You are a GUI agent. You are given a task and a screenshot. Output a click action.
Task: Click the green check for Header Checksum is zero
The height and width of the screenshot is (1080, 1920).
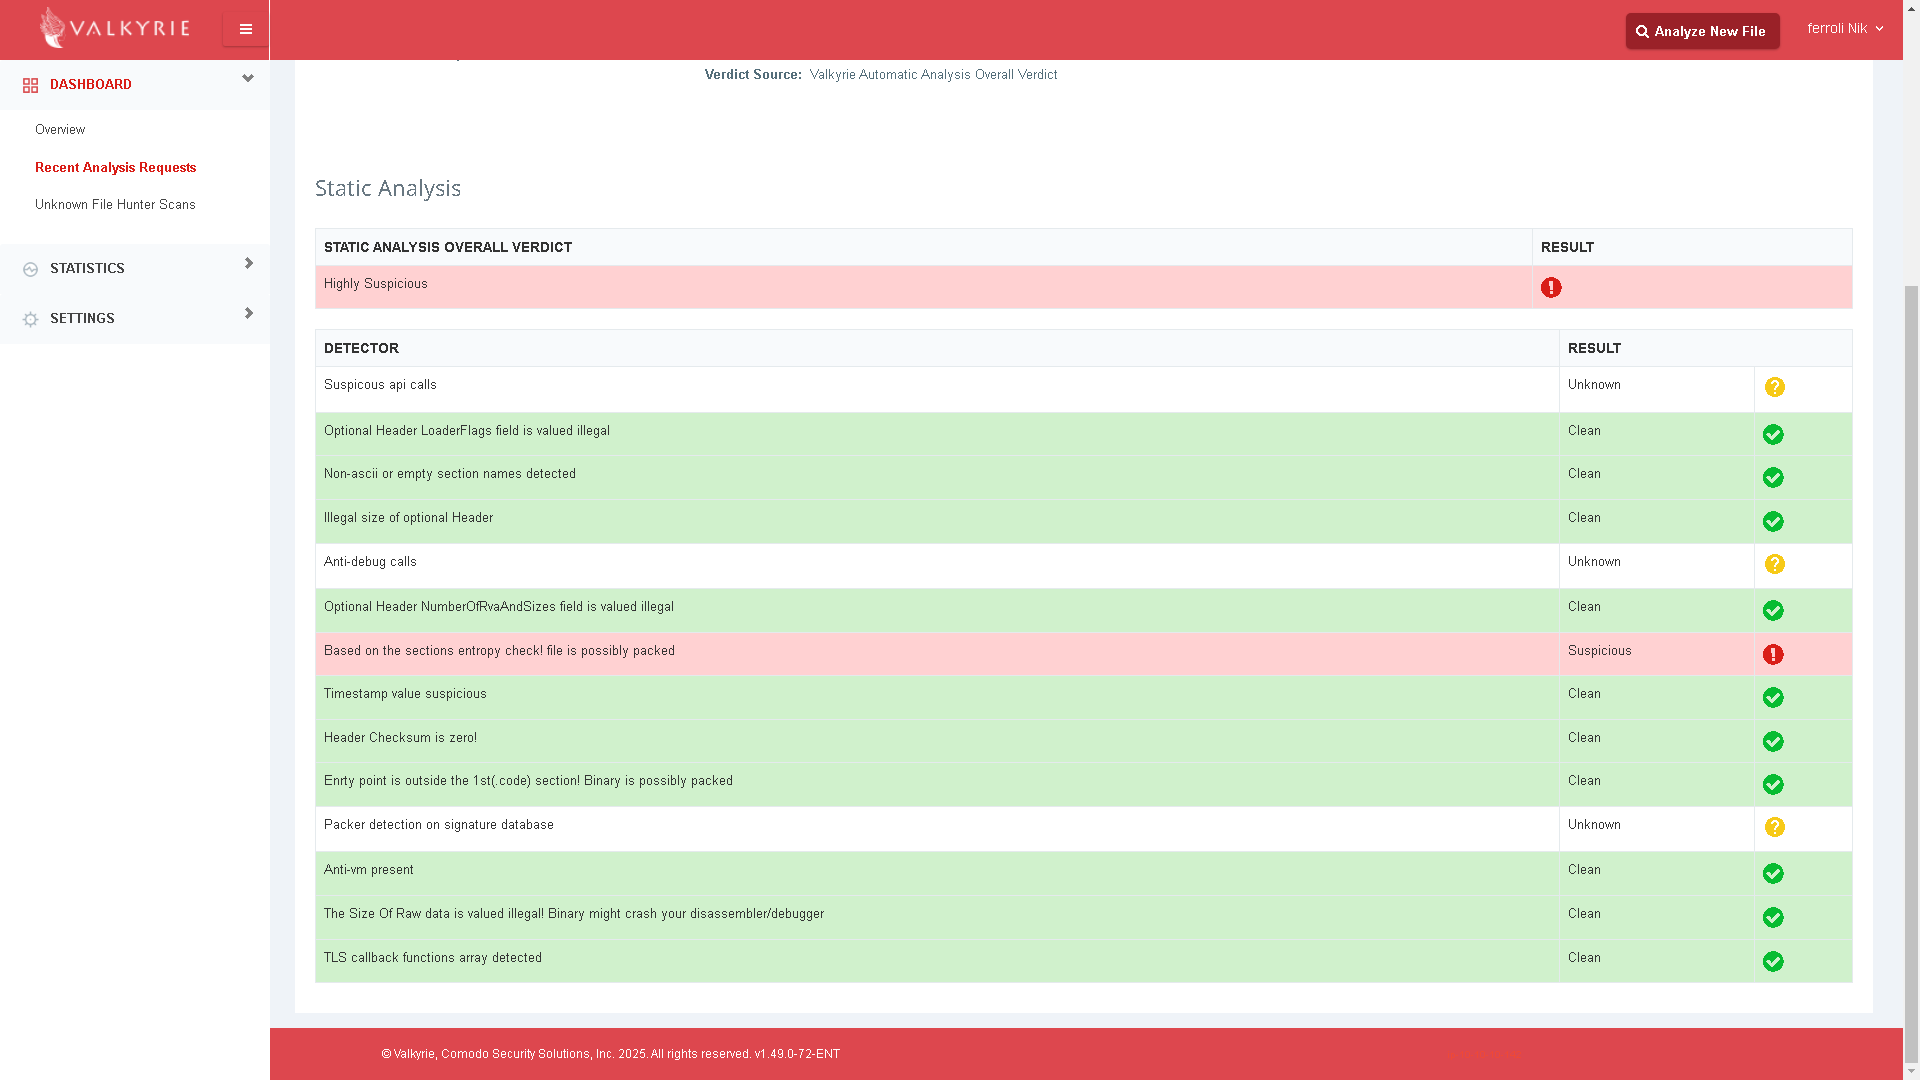[x=1773, y=741]
